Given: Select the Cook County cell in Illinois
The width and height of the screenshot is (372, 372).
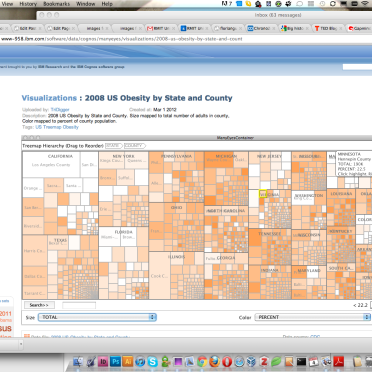Looking at the screenshot, I should coord(159,276).
